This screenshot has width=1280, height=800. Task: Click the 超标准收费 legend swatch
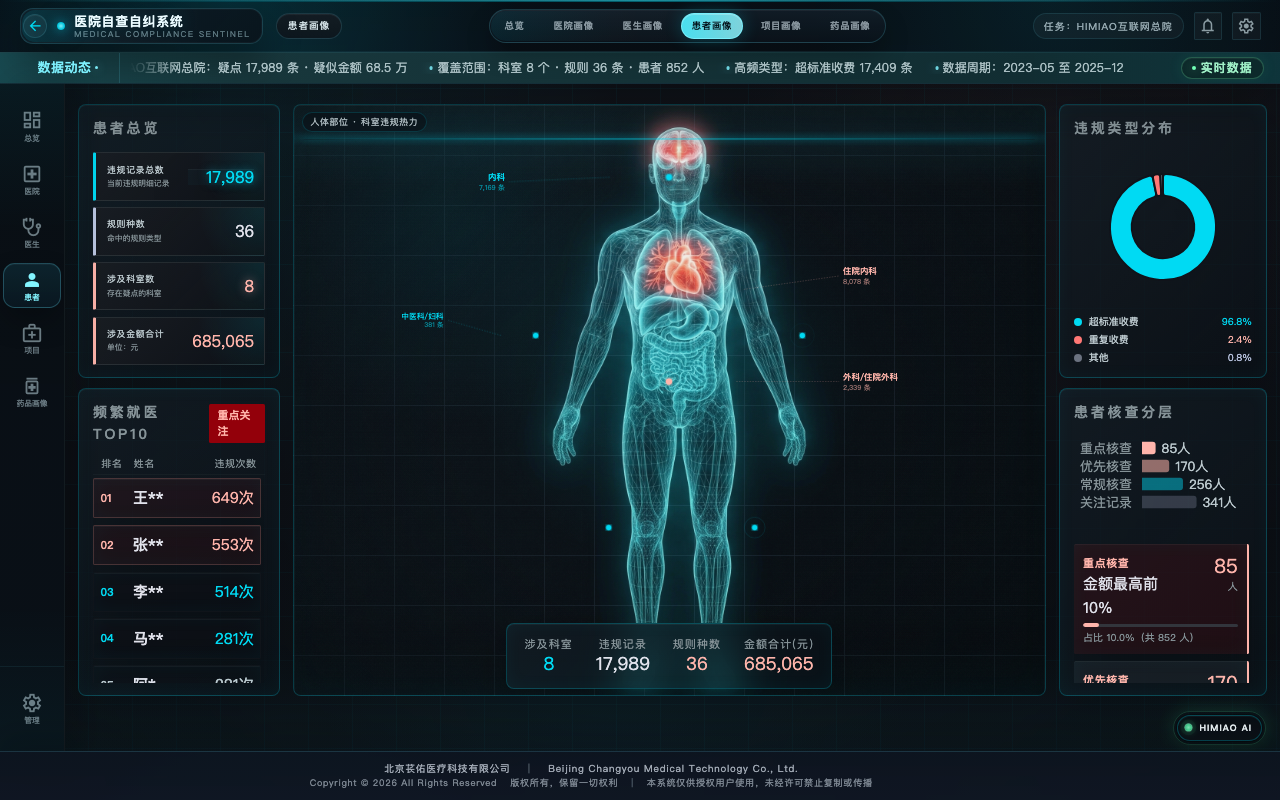pos(1078,322)
